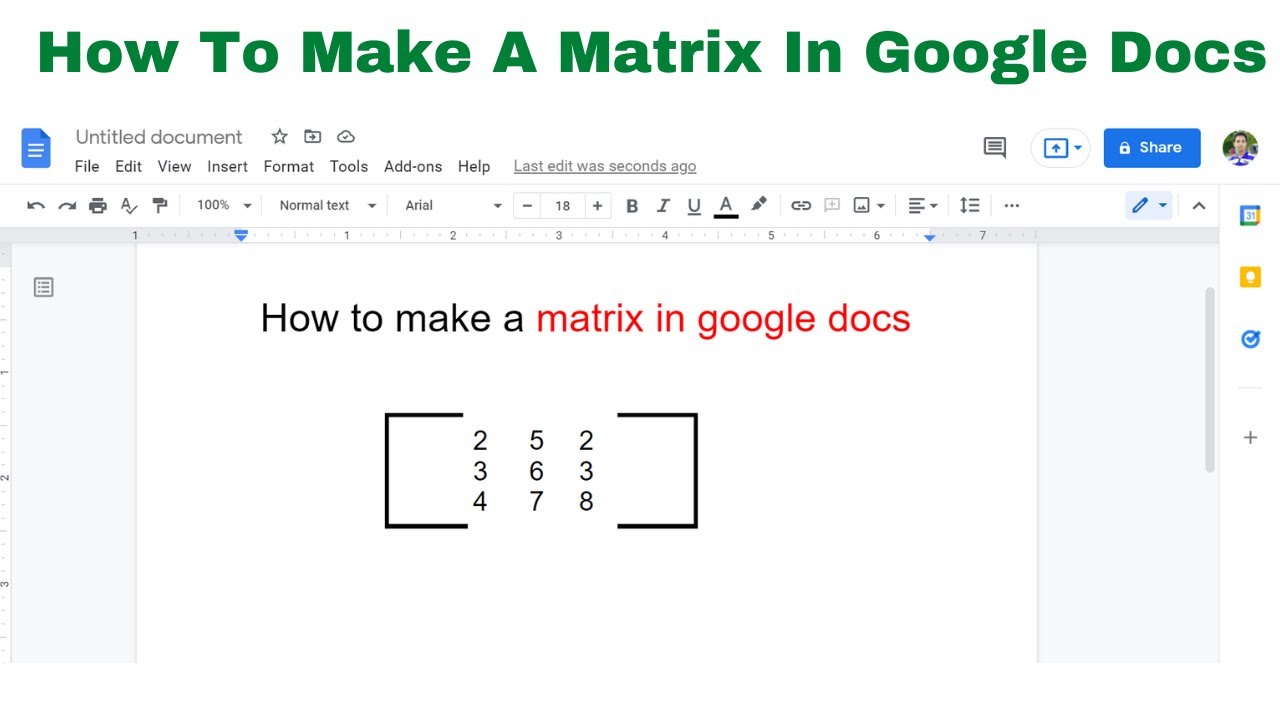The width and height of the screenshot is (1280, 720).
Task: Open the Help menu
Action: pos(474,167)
